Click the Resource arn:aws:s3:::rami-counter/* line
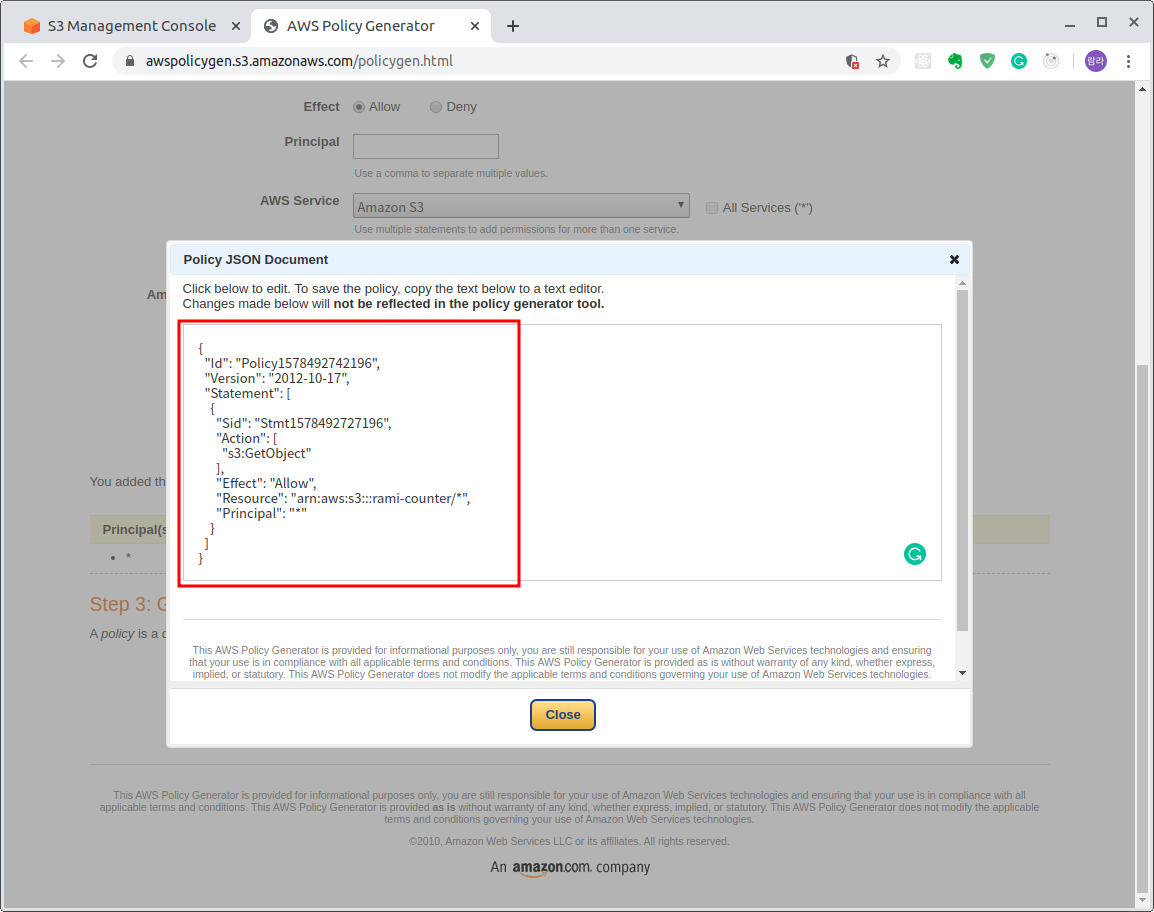The image size is (1154, 912). point(343,498)
